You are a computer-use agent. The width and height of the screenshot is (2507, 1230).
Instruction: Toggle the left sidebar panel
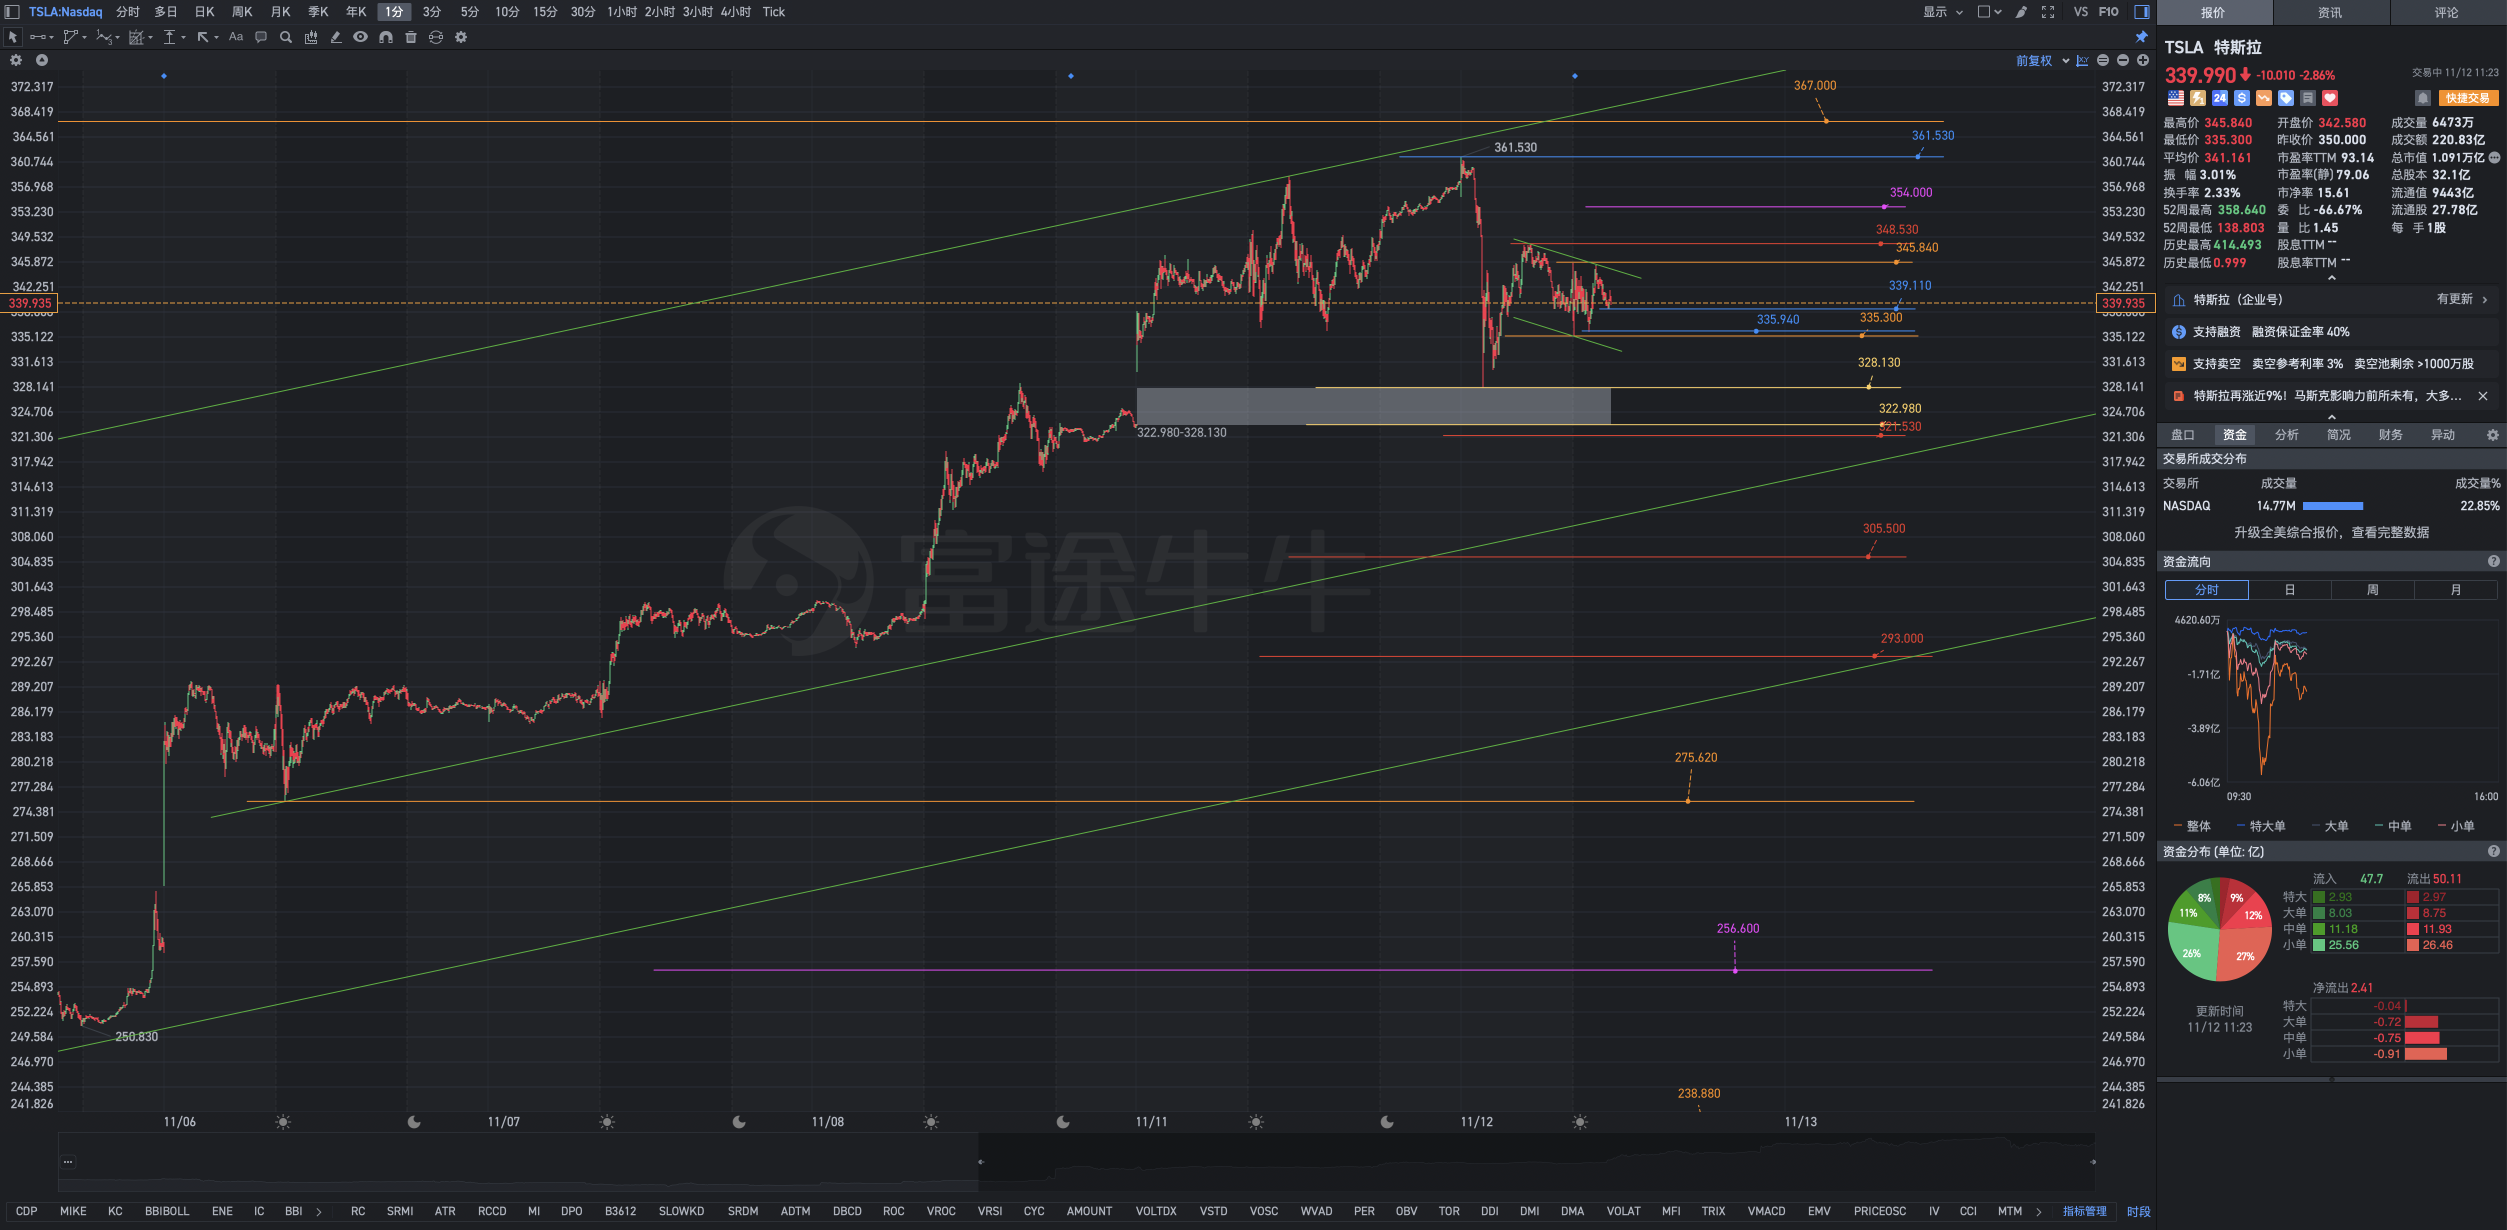pos(12,12)
